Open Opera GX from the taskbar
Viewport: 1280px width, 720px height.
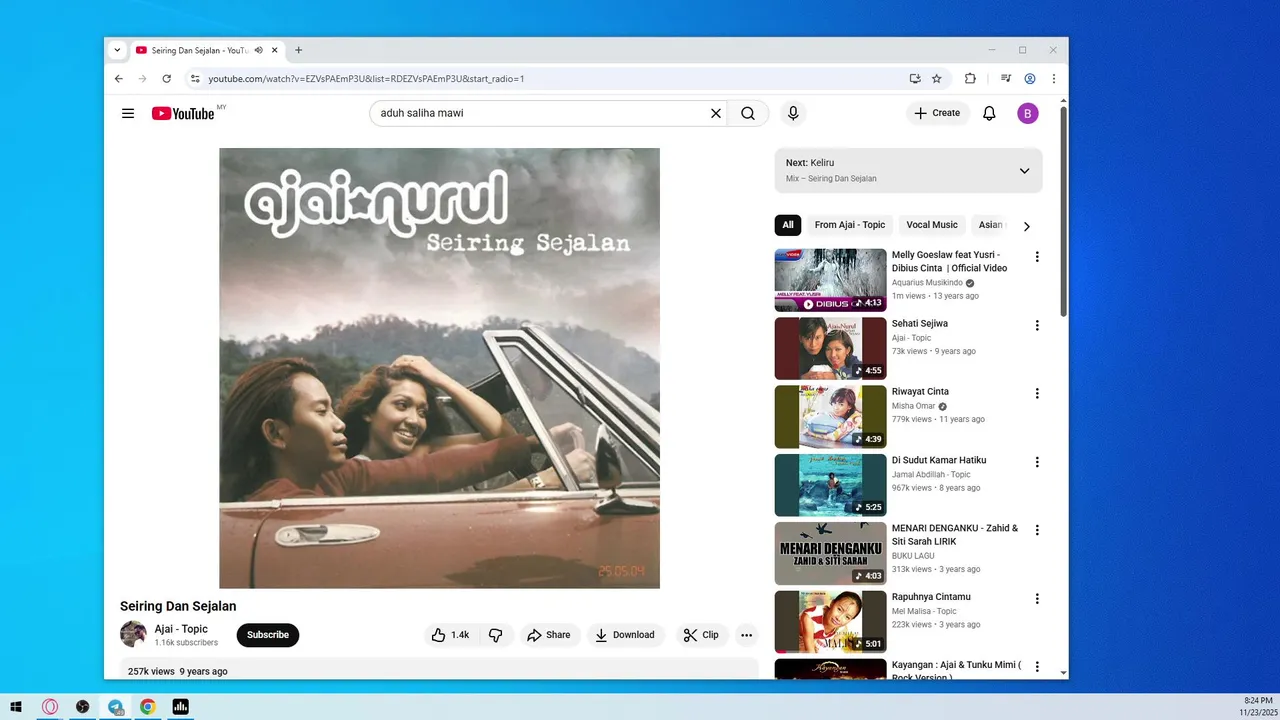click(50, 706)
